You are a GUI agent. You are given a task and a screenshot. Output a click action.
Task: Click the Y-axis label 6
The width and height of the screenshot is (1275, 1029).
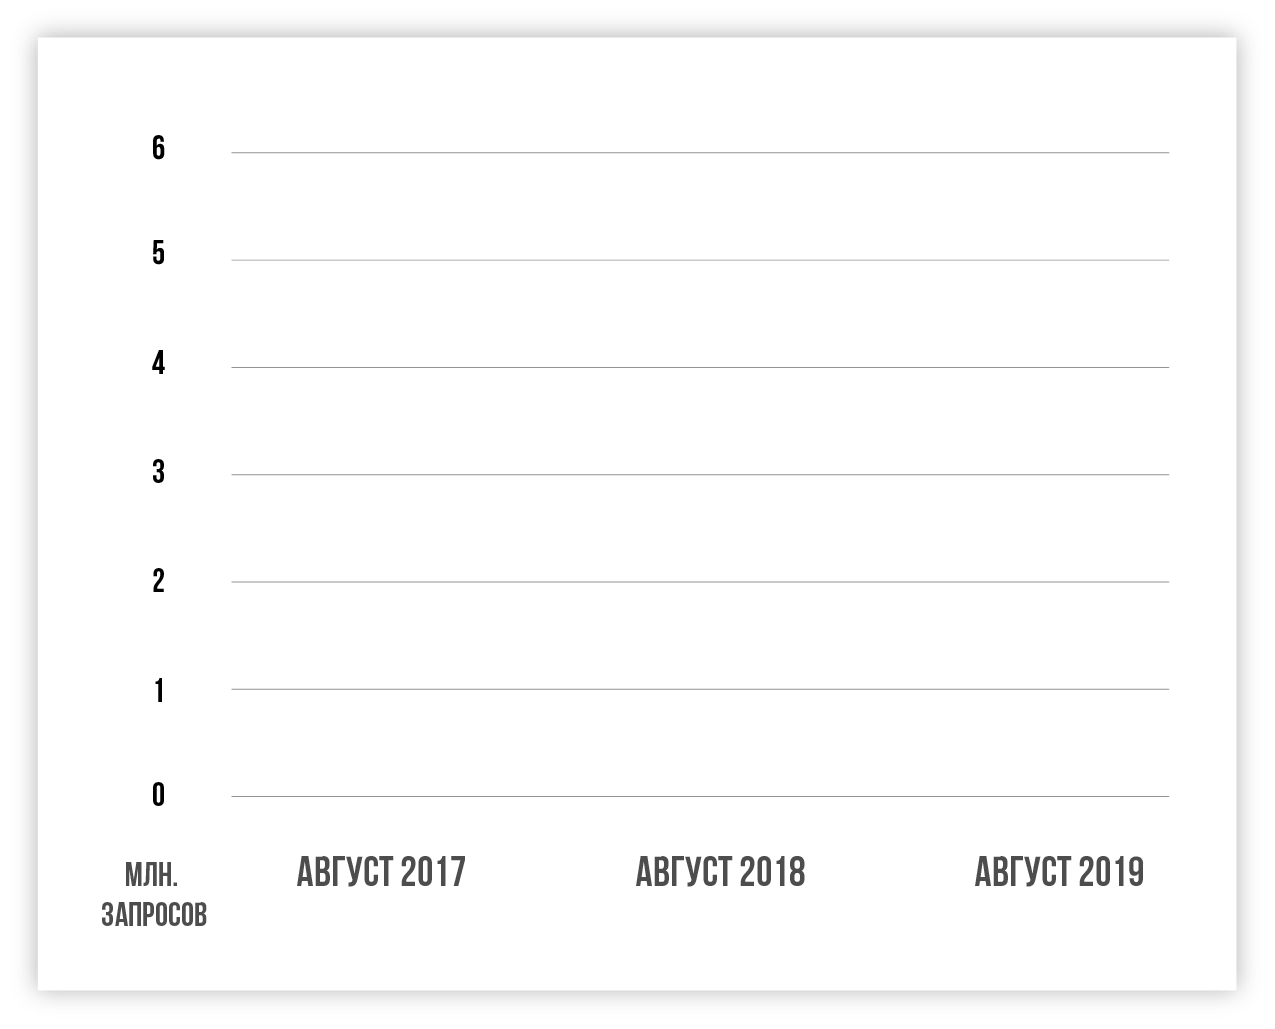click(158, 148)
